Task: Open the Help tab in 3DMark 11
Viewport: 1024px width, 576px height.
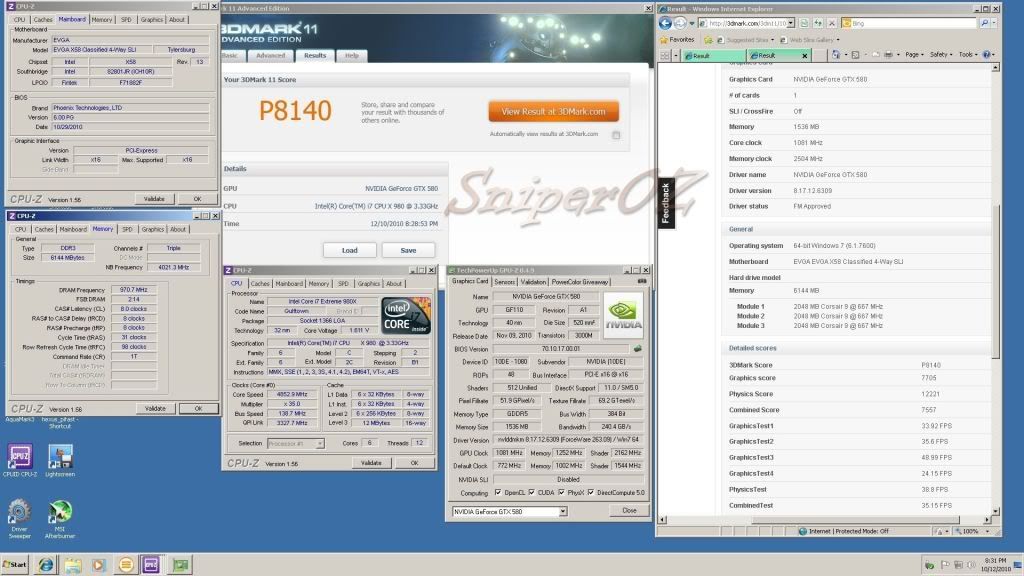Action: [x=352, y=56]
